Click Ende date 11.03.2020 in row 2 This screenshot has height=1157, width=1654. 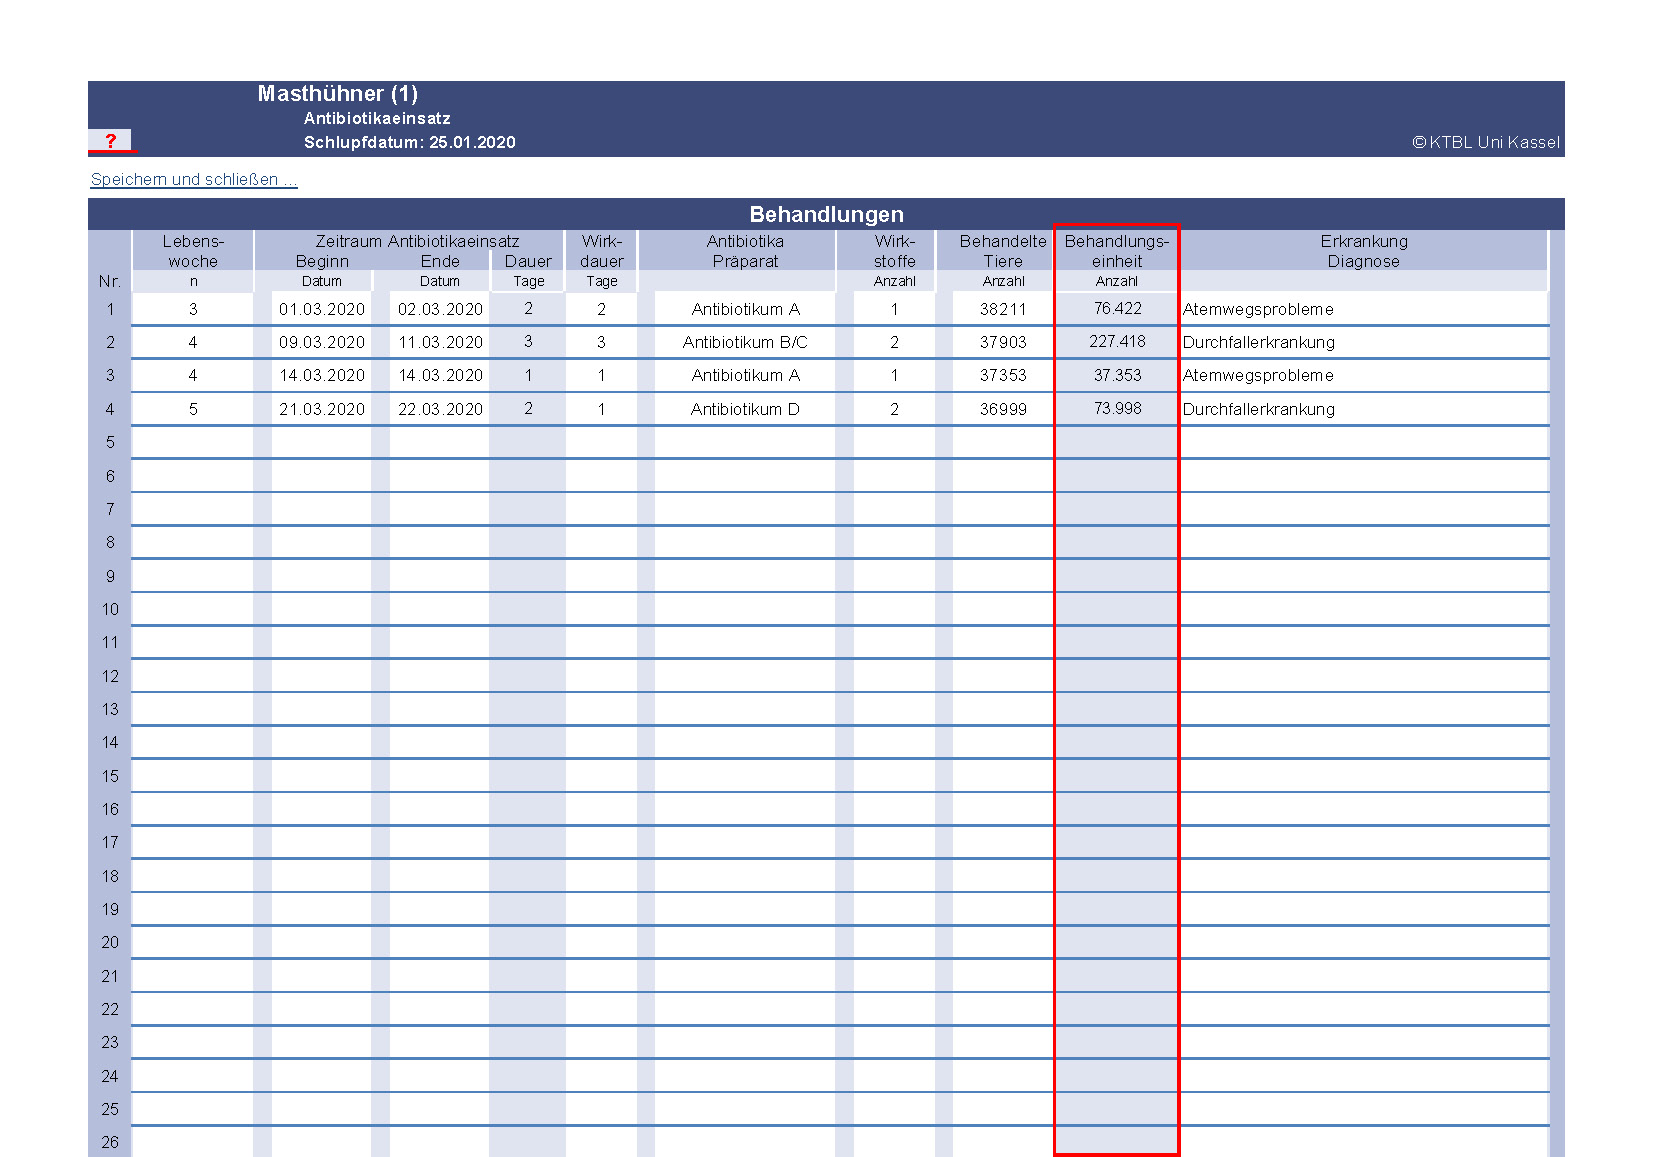[x=440, y=342]
